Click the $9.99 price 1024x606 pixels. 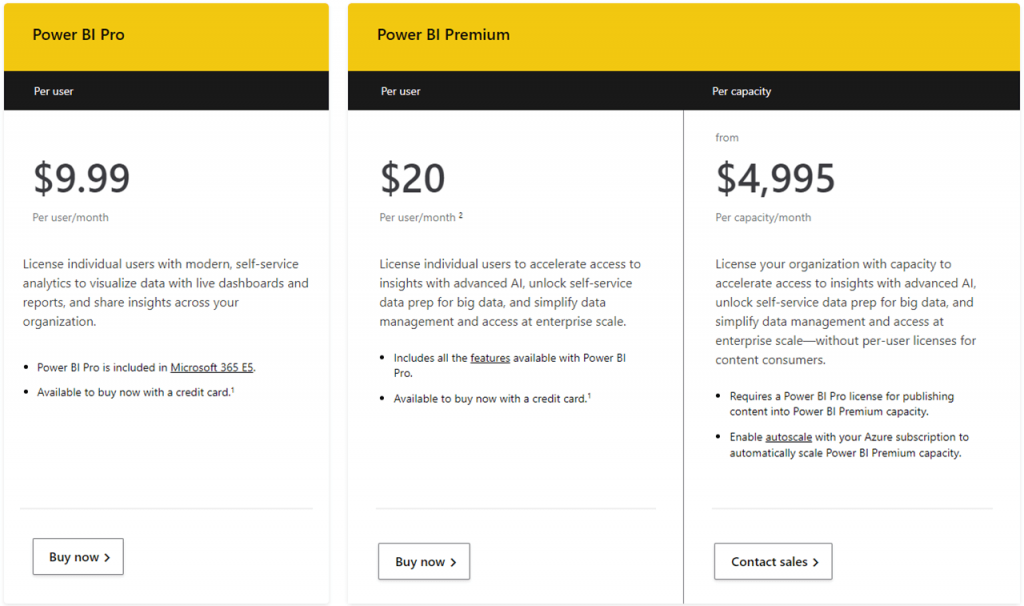click(82, 178)
